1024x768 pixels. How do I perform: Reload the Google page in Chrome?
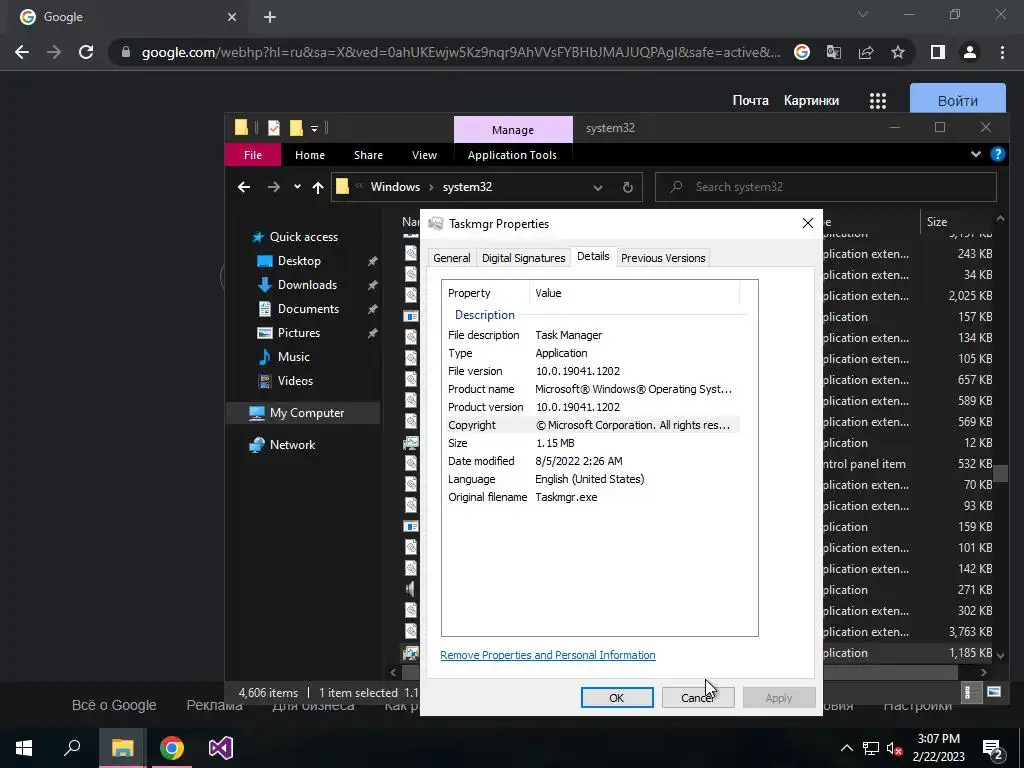click(x=86, y=52)
